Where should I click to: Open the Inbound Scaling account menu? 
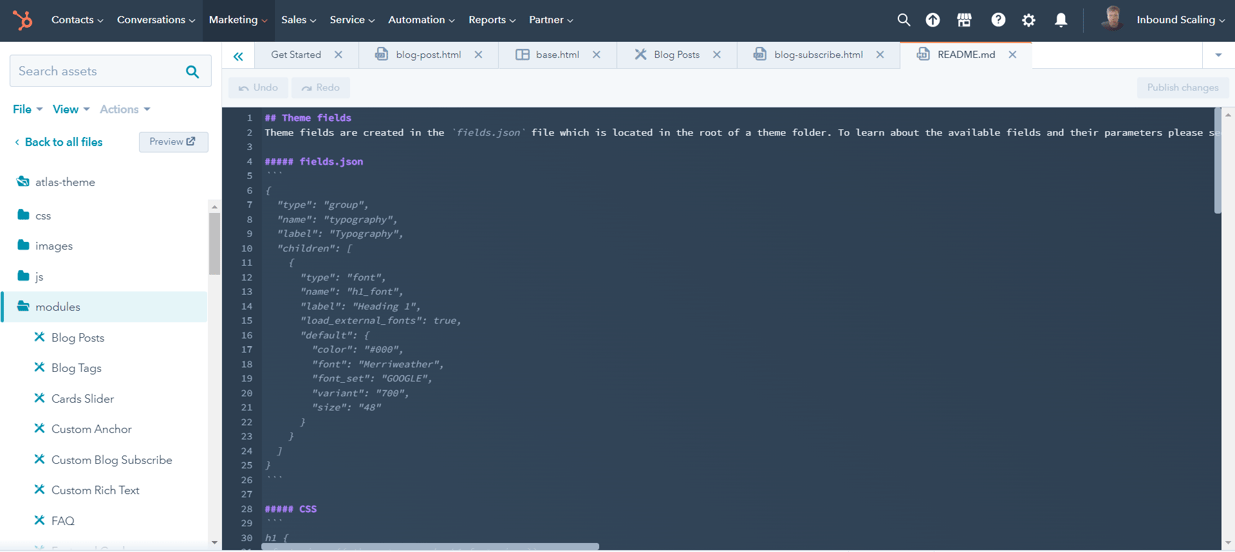point(1180,20)
